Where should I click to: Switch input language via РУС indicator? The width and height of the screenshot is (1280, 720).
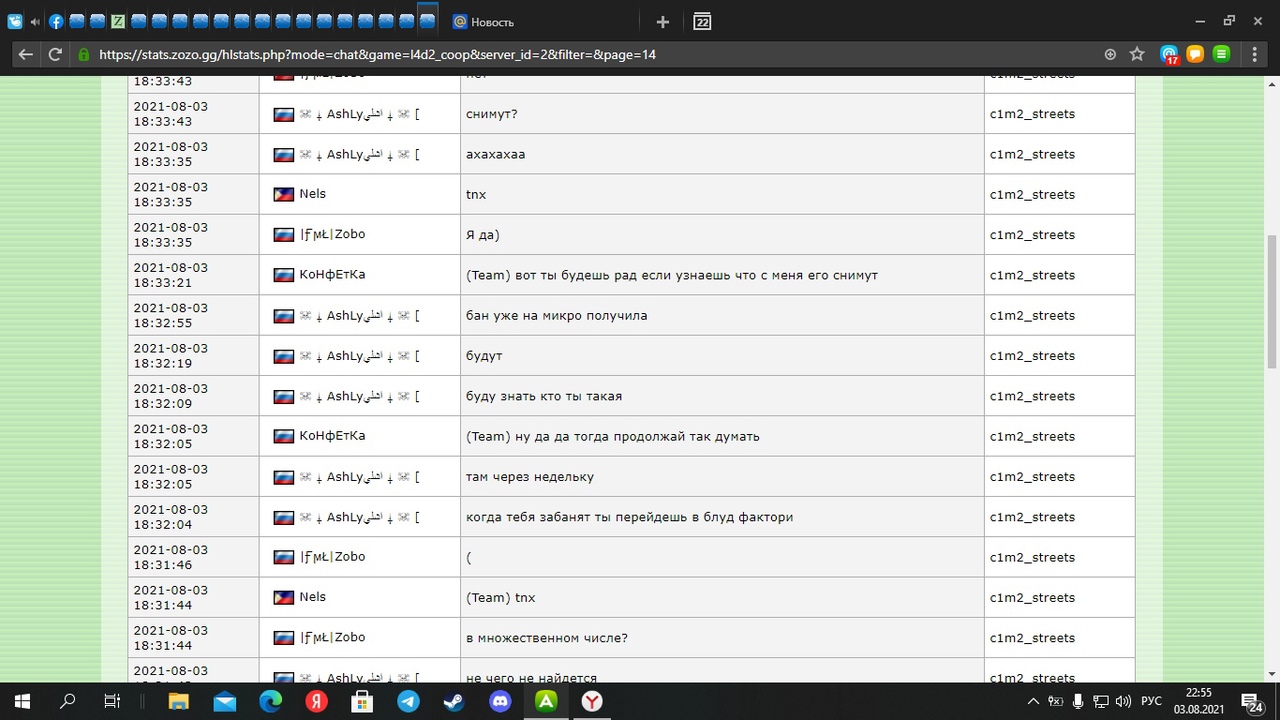pyautogui.click(x=1151, y=701)
